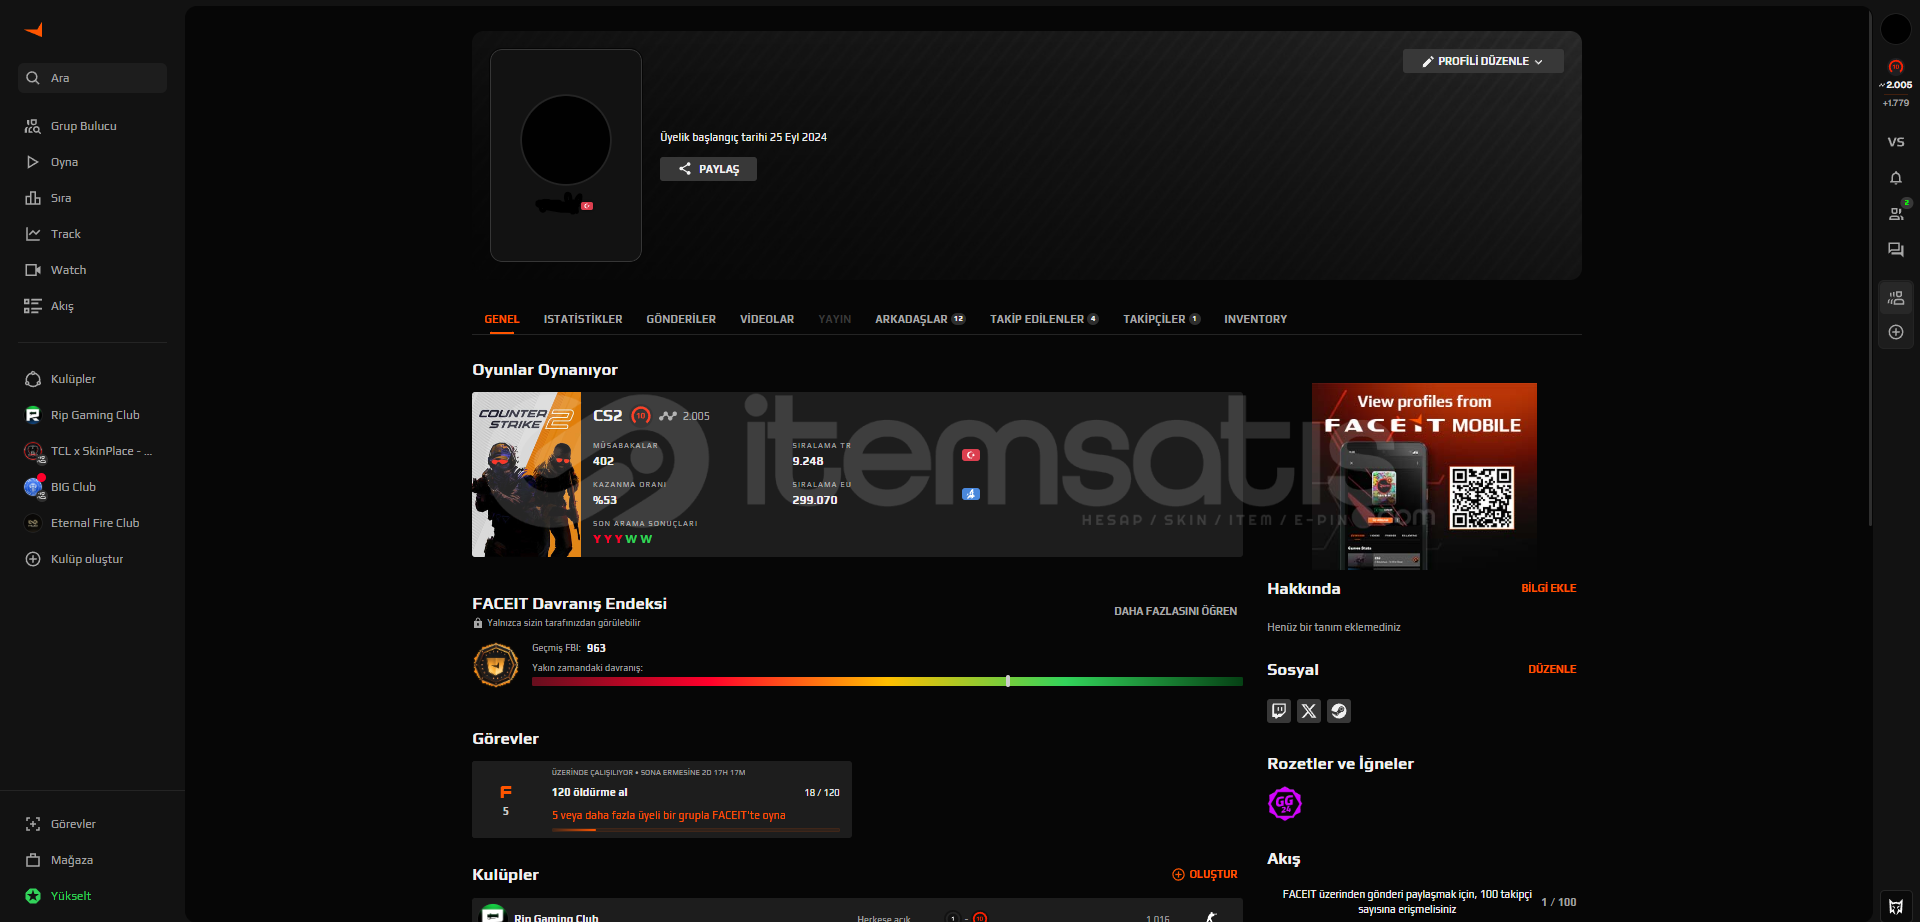Open the linked Twitch account icon
Image resolution: width=1920 pixels, height=922 pixels.
1279,711
